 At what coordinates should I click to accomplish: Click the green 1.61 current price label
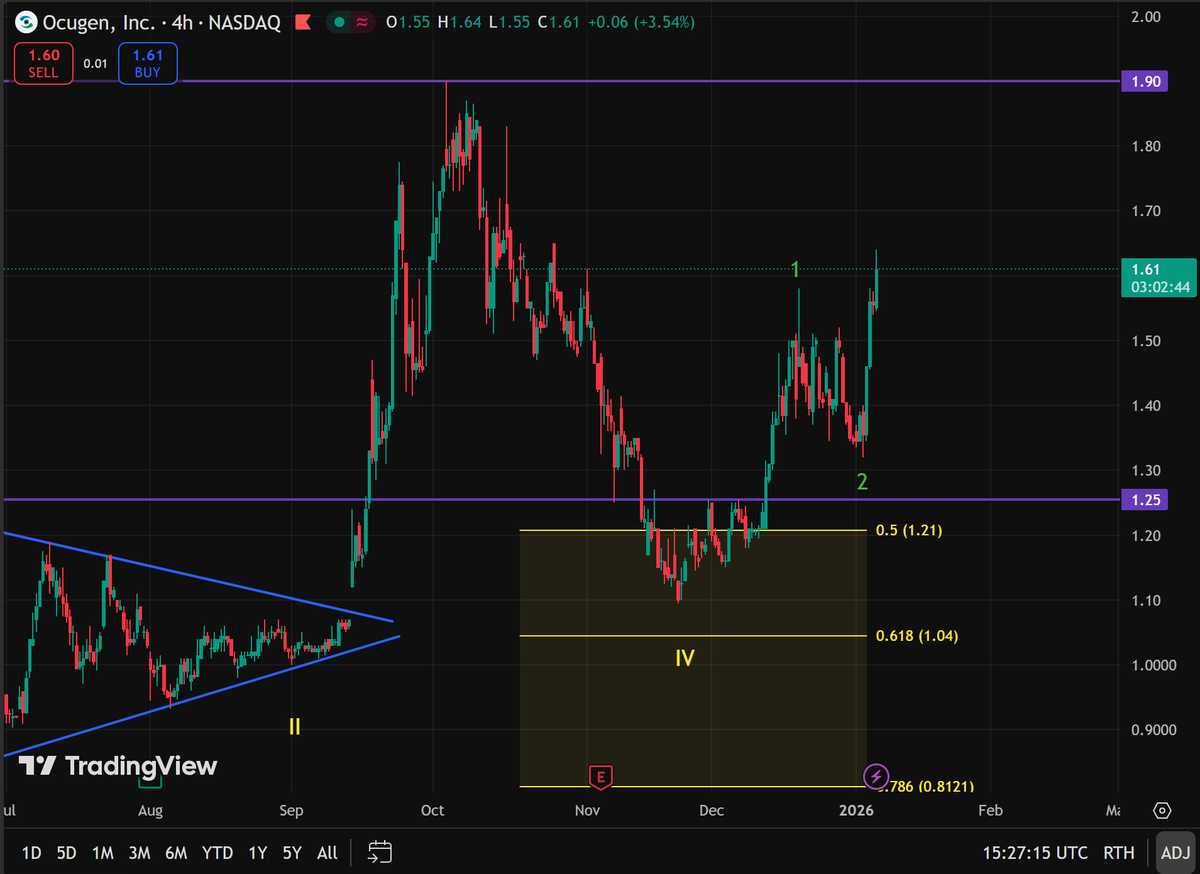tap(1147, 268)
